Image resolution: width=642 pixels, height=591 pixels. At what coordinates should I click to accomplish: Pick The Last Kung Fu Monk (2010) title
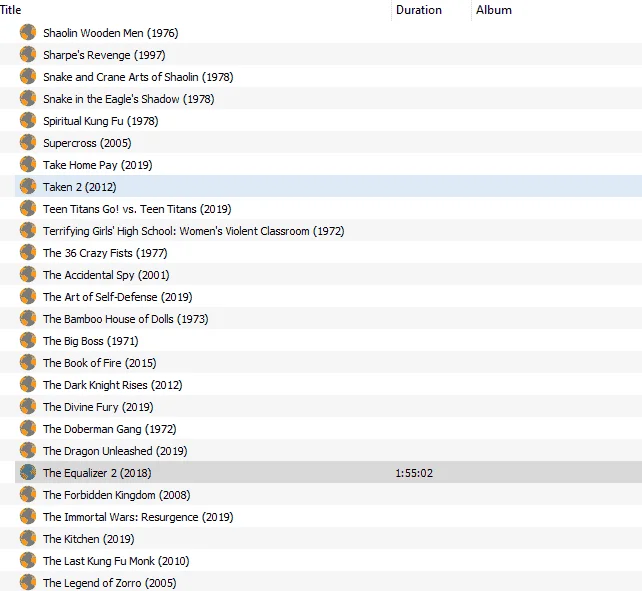click(116, 561)
